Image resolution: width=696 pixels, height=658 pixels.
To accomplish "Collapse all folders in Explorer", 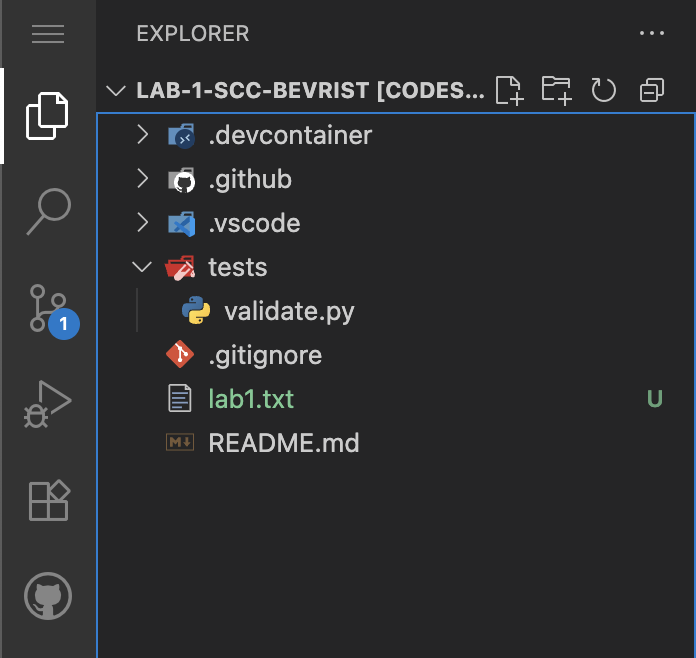I will (x=652, y=91).
